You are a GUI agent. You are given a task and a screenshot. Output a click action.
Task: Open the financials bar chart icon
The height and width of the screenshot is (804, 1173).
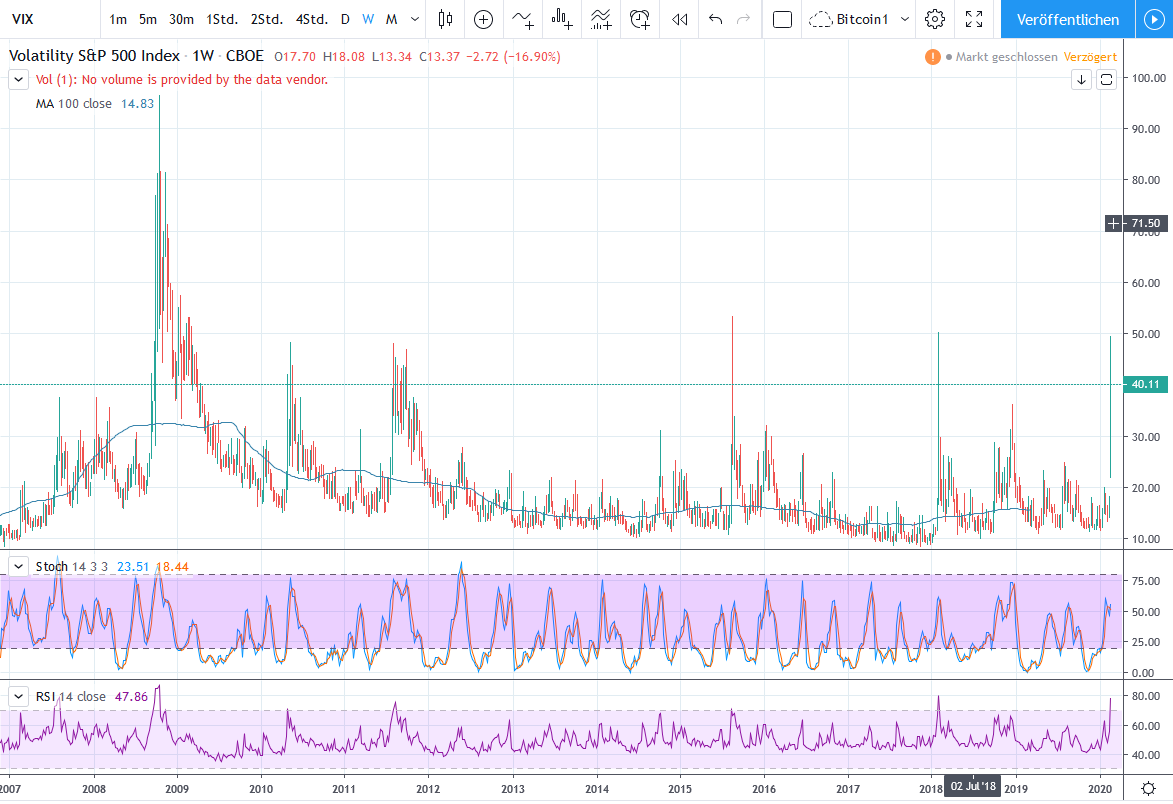(x=562, y=19)
